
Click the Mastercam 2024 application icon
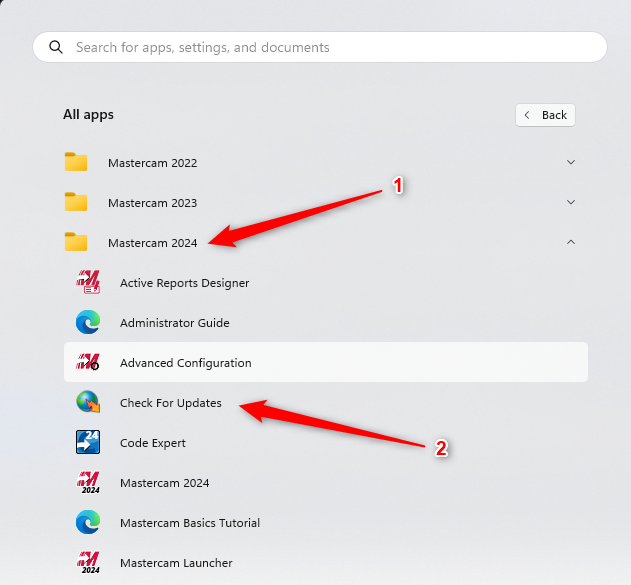88,482
